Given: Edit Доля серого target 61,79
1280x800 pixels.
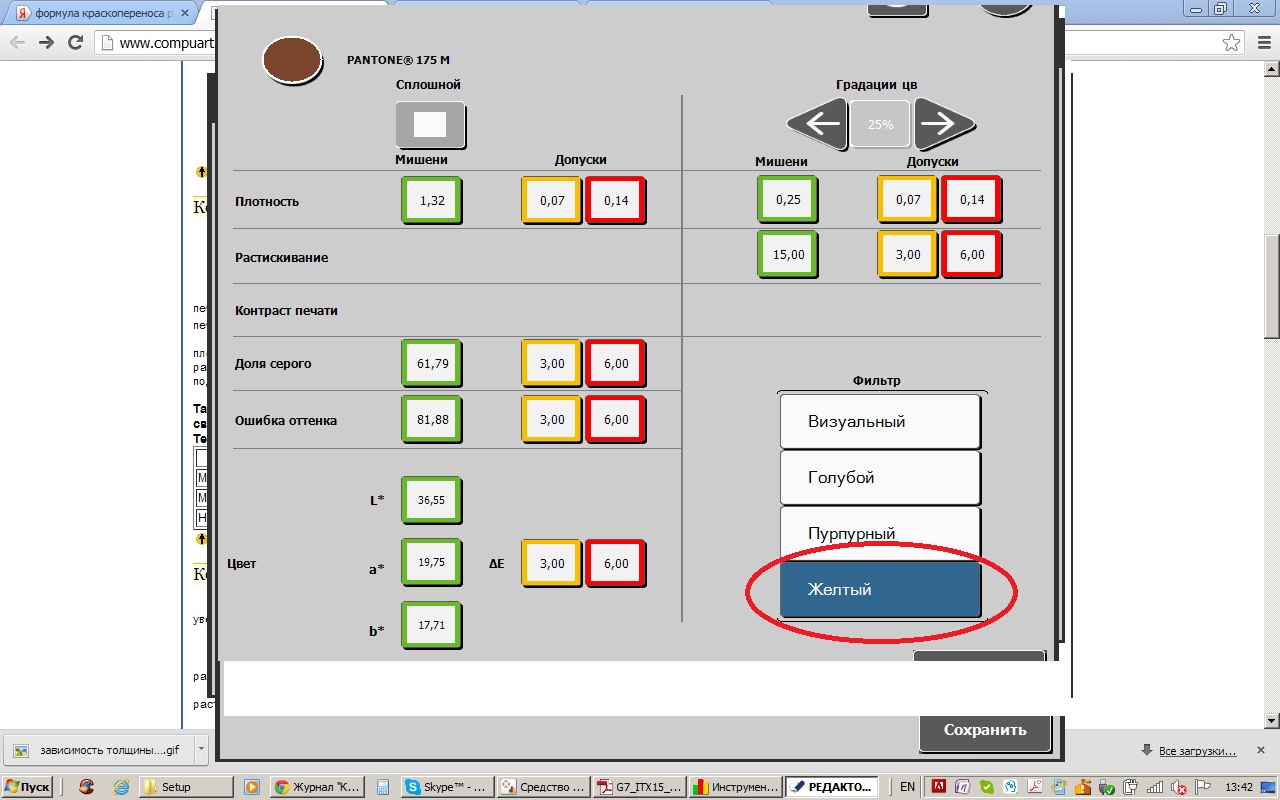Looking at the screenshot, I should [431, 363].
